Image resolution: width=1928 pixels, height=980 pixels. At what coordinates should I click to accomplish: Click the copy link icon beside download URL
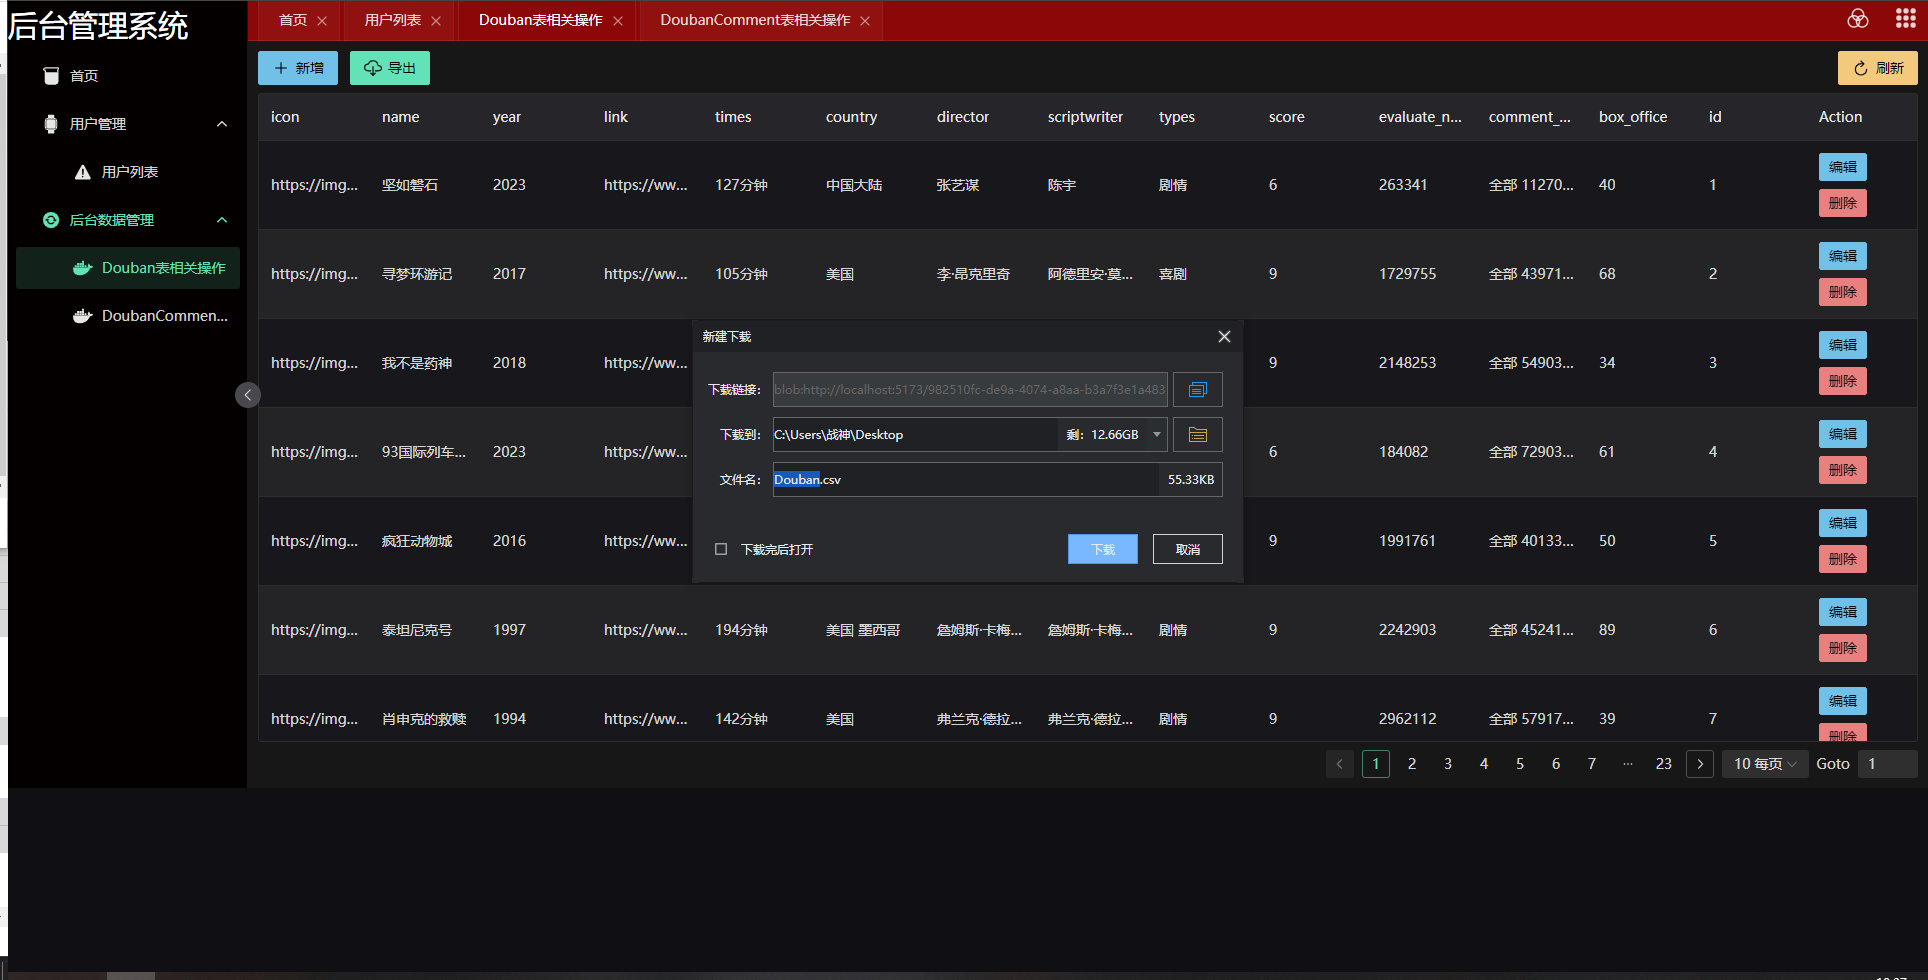pyautogui.click(x=1197, y=390)
